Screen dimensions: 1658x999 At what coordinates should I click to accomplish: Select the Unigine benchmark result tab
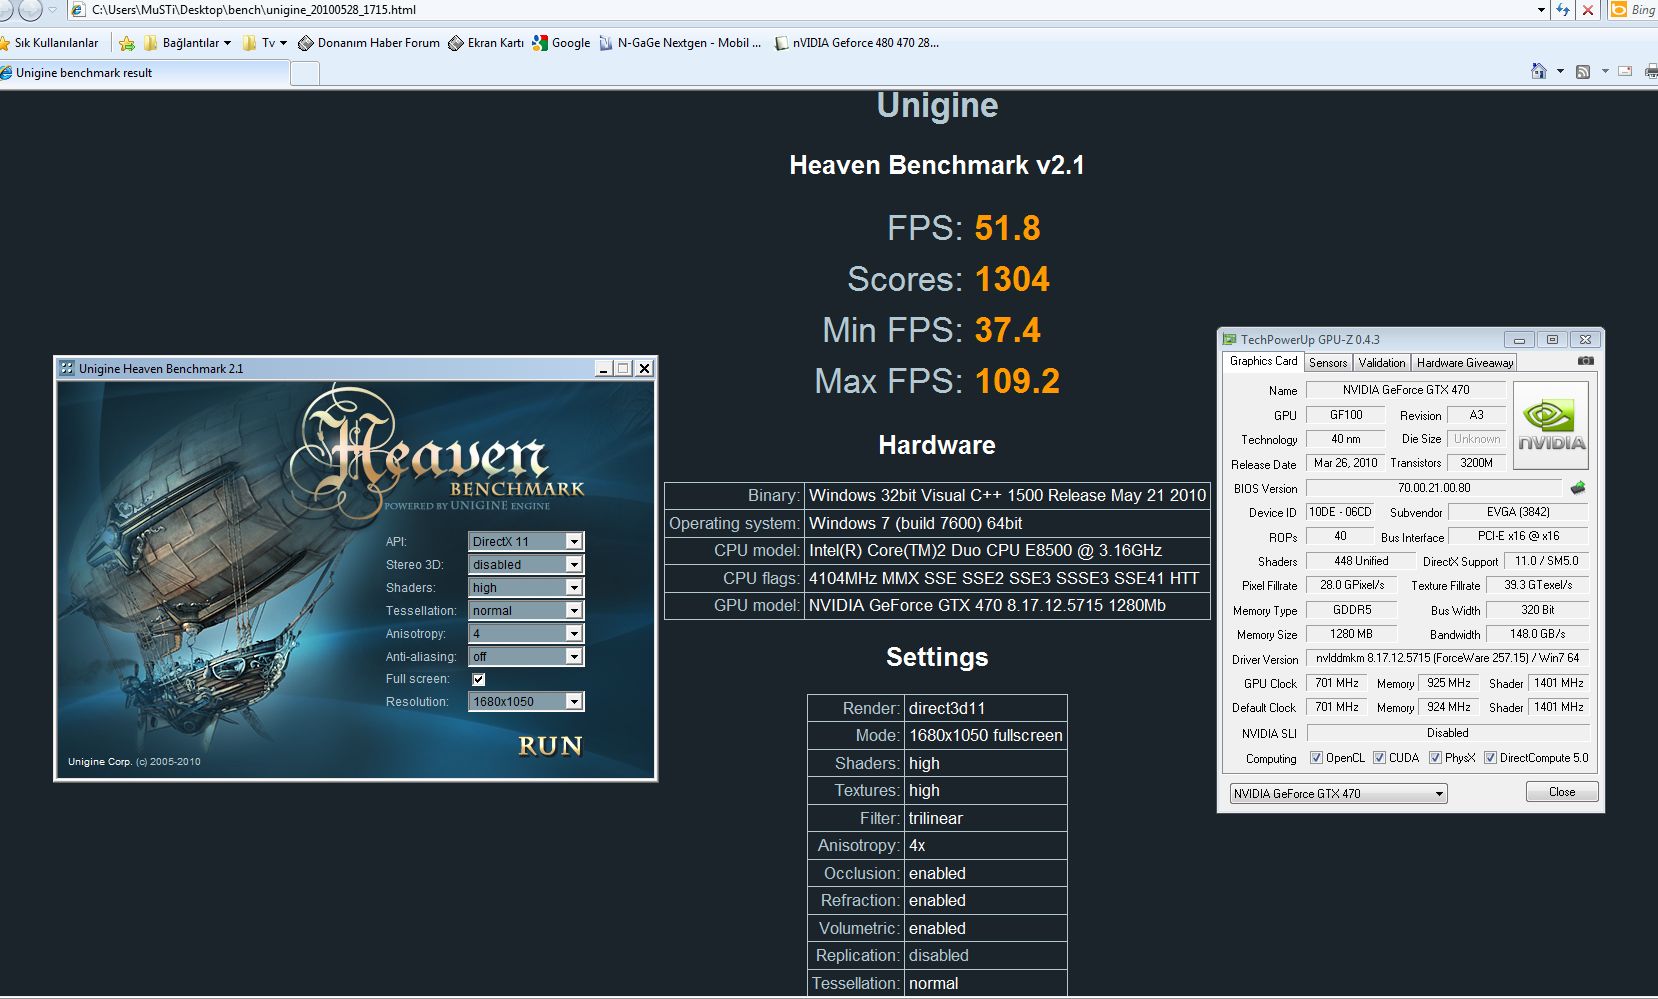click(x=144, y=73)
